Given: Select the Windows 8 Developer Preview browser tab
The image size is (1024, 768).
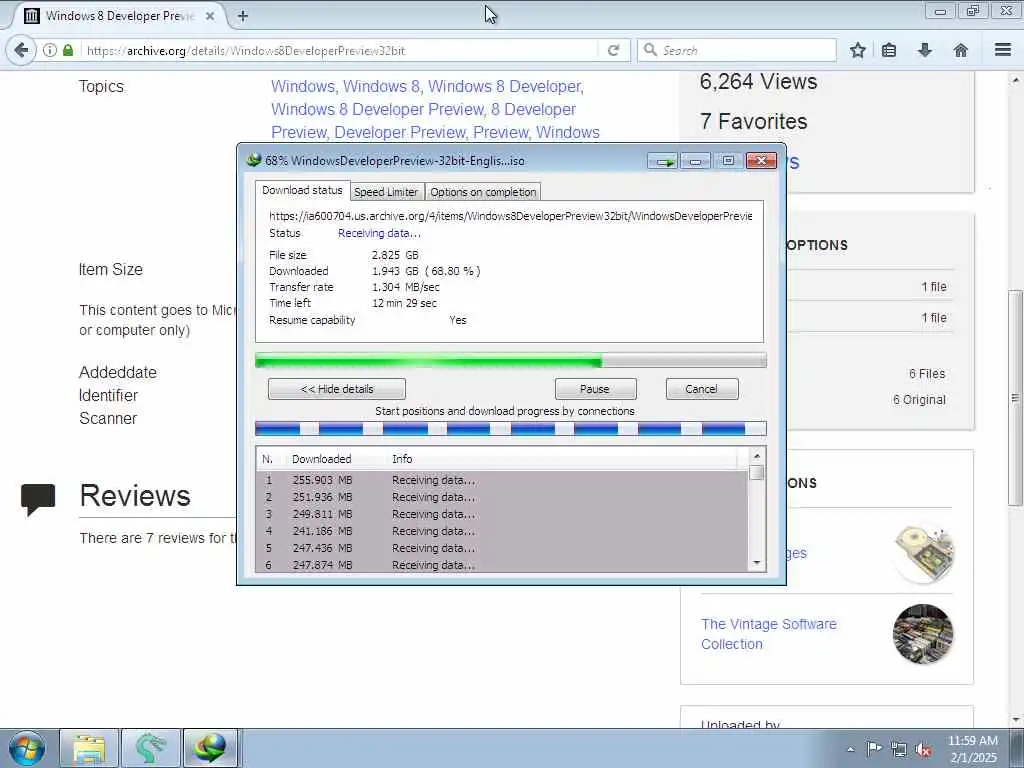Looking at the screenshot, I should (120, 16).
